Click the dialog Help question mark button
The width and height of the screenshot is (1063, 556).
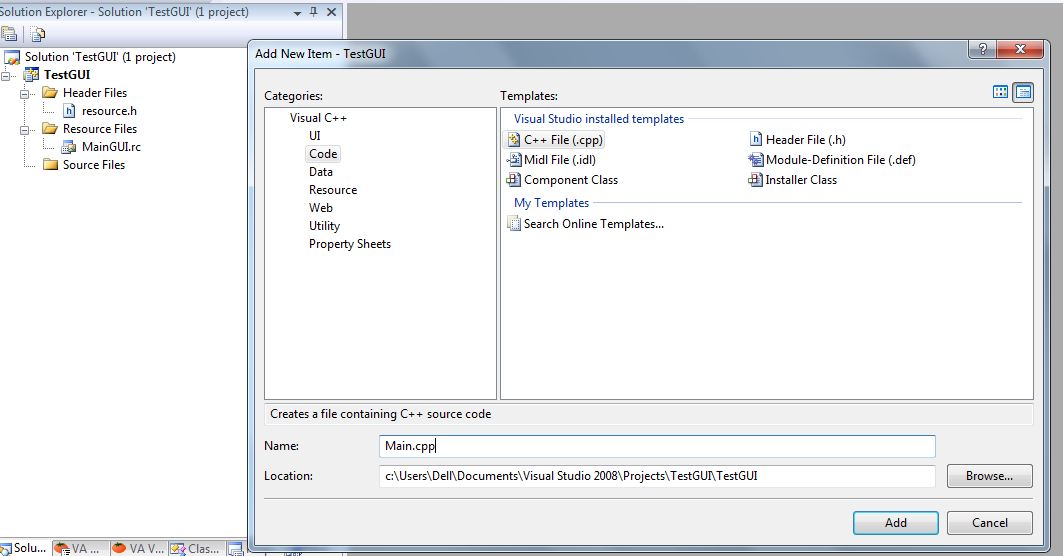point(982,49)
